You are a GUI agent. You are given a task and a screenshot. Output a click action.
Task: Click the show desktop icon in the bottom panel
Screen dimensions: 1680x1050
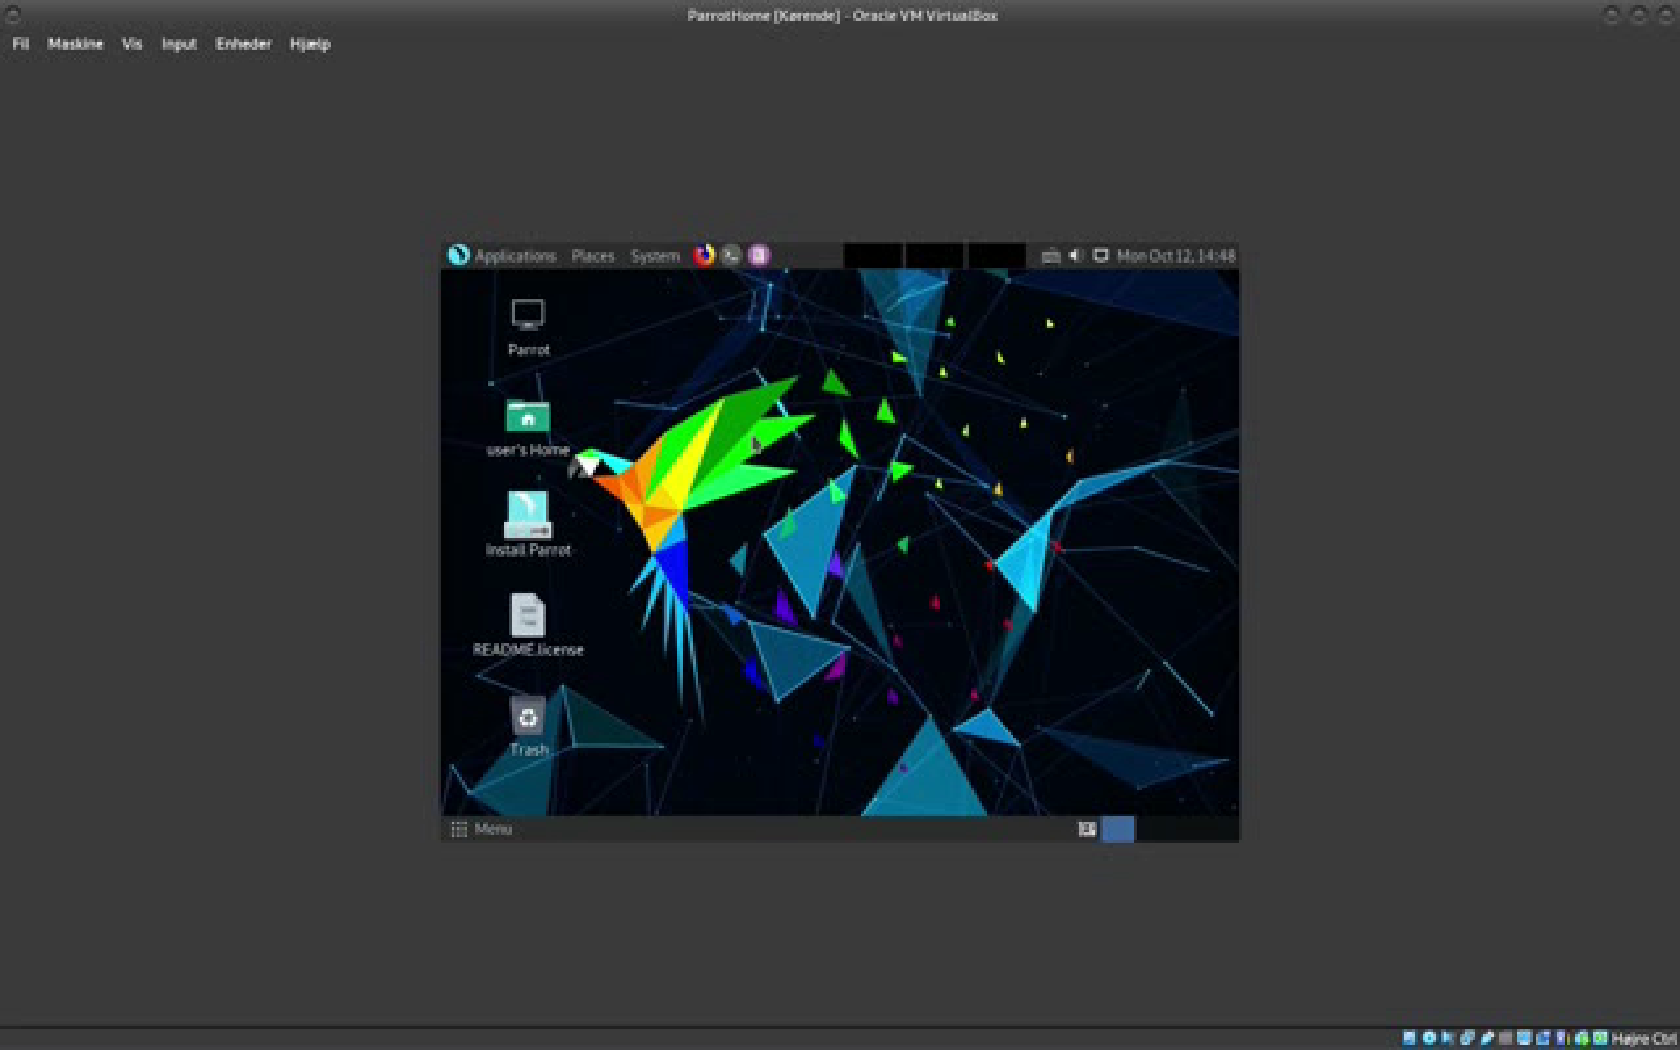(x=1087, y=829)
